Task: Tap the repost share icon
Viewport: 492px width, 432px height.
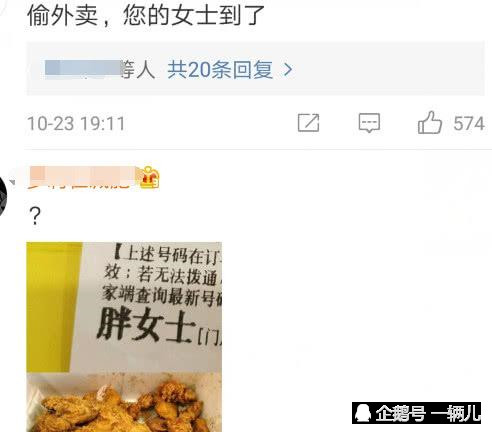Action: 308,123
